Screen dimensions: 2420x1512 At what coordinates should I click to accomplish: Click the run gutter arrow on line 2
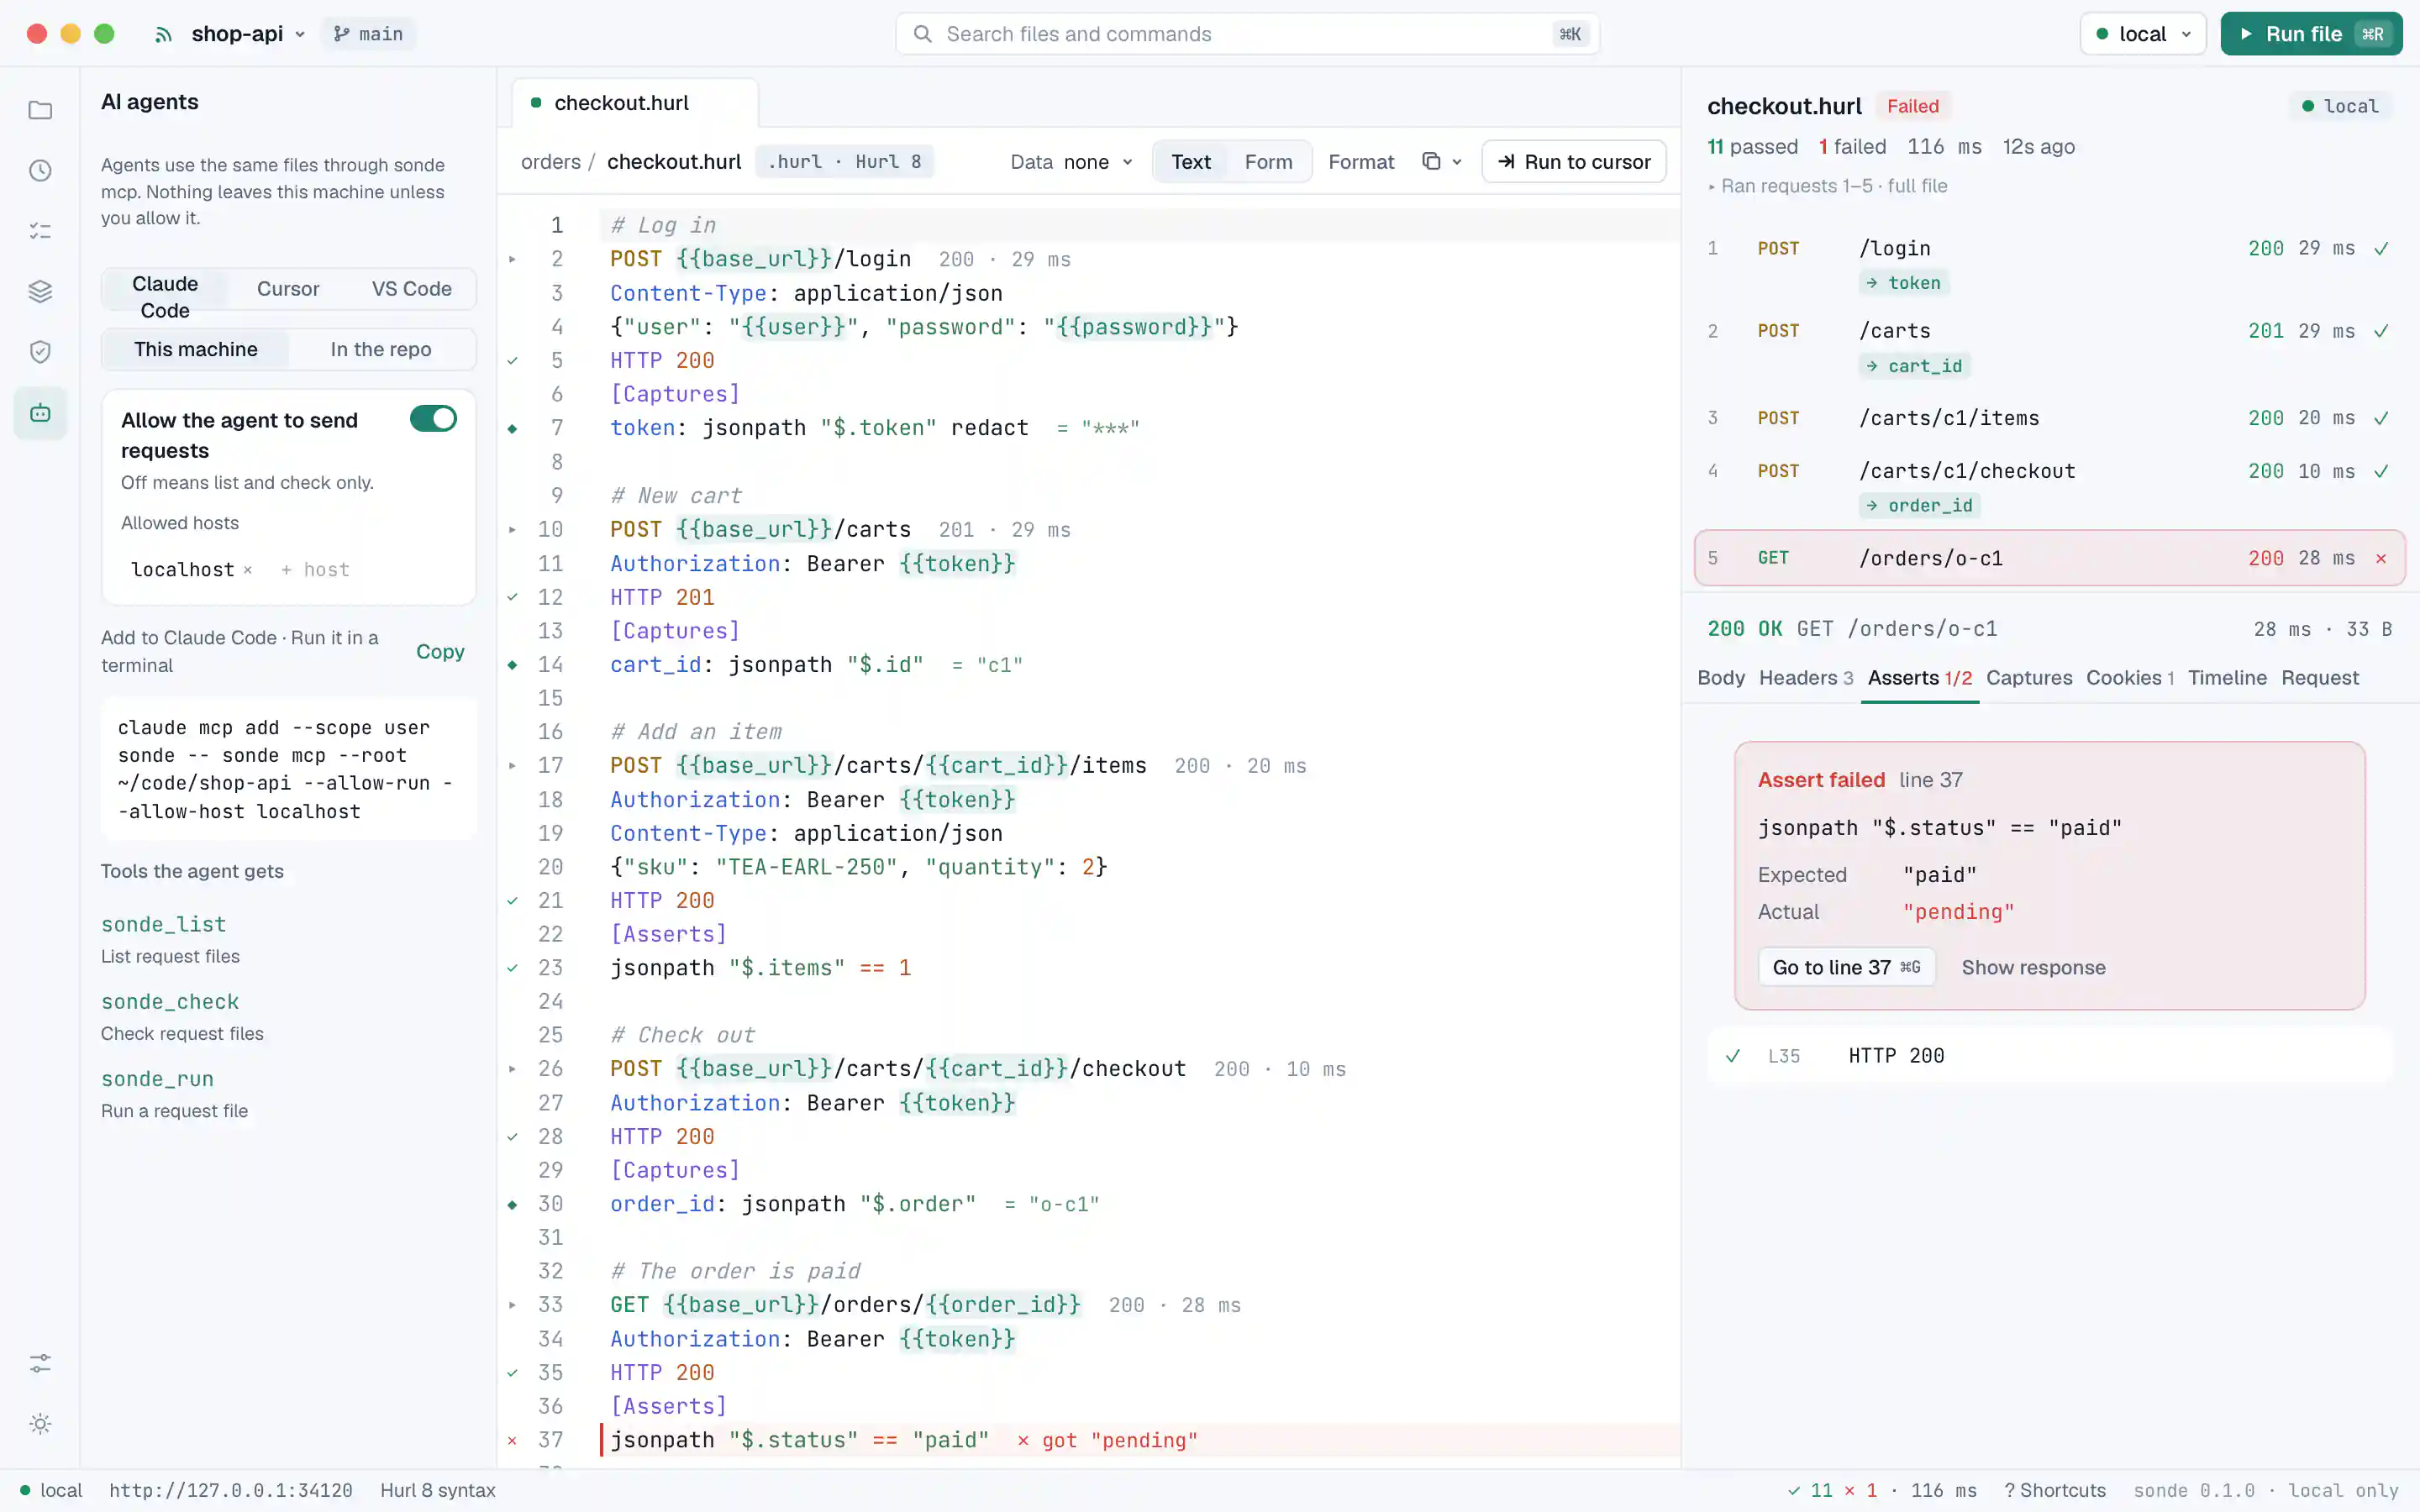coord(513,259)
